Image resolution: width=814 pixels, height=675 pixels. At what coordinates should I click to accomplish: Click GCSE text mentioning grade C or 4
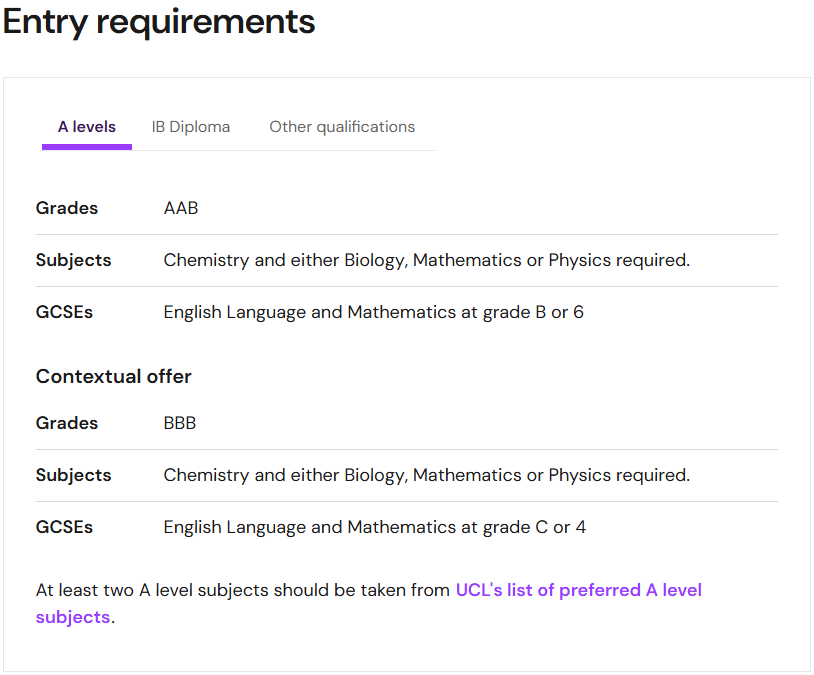click(x=375, y=527)
